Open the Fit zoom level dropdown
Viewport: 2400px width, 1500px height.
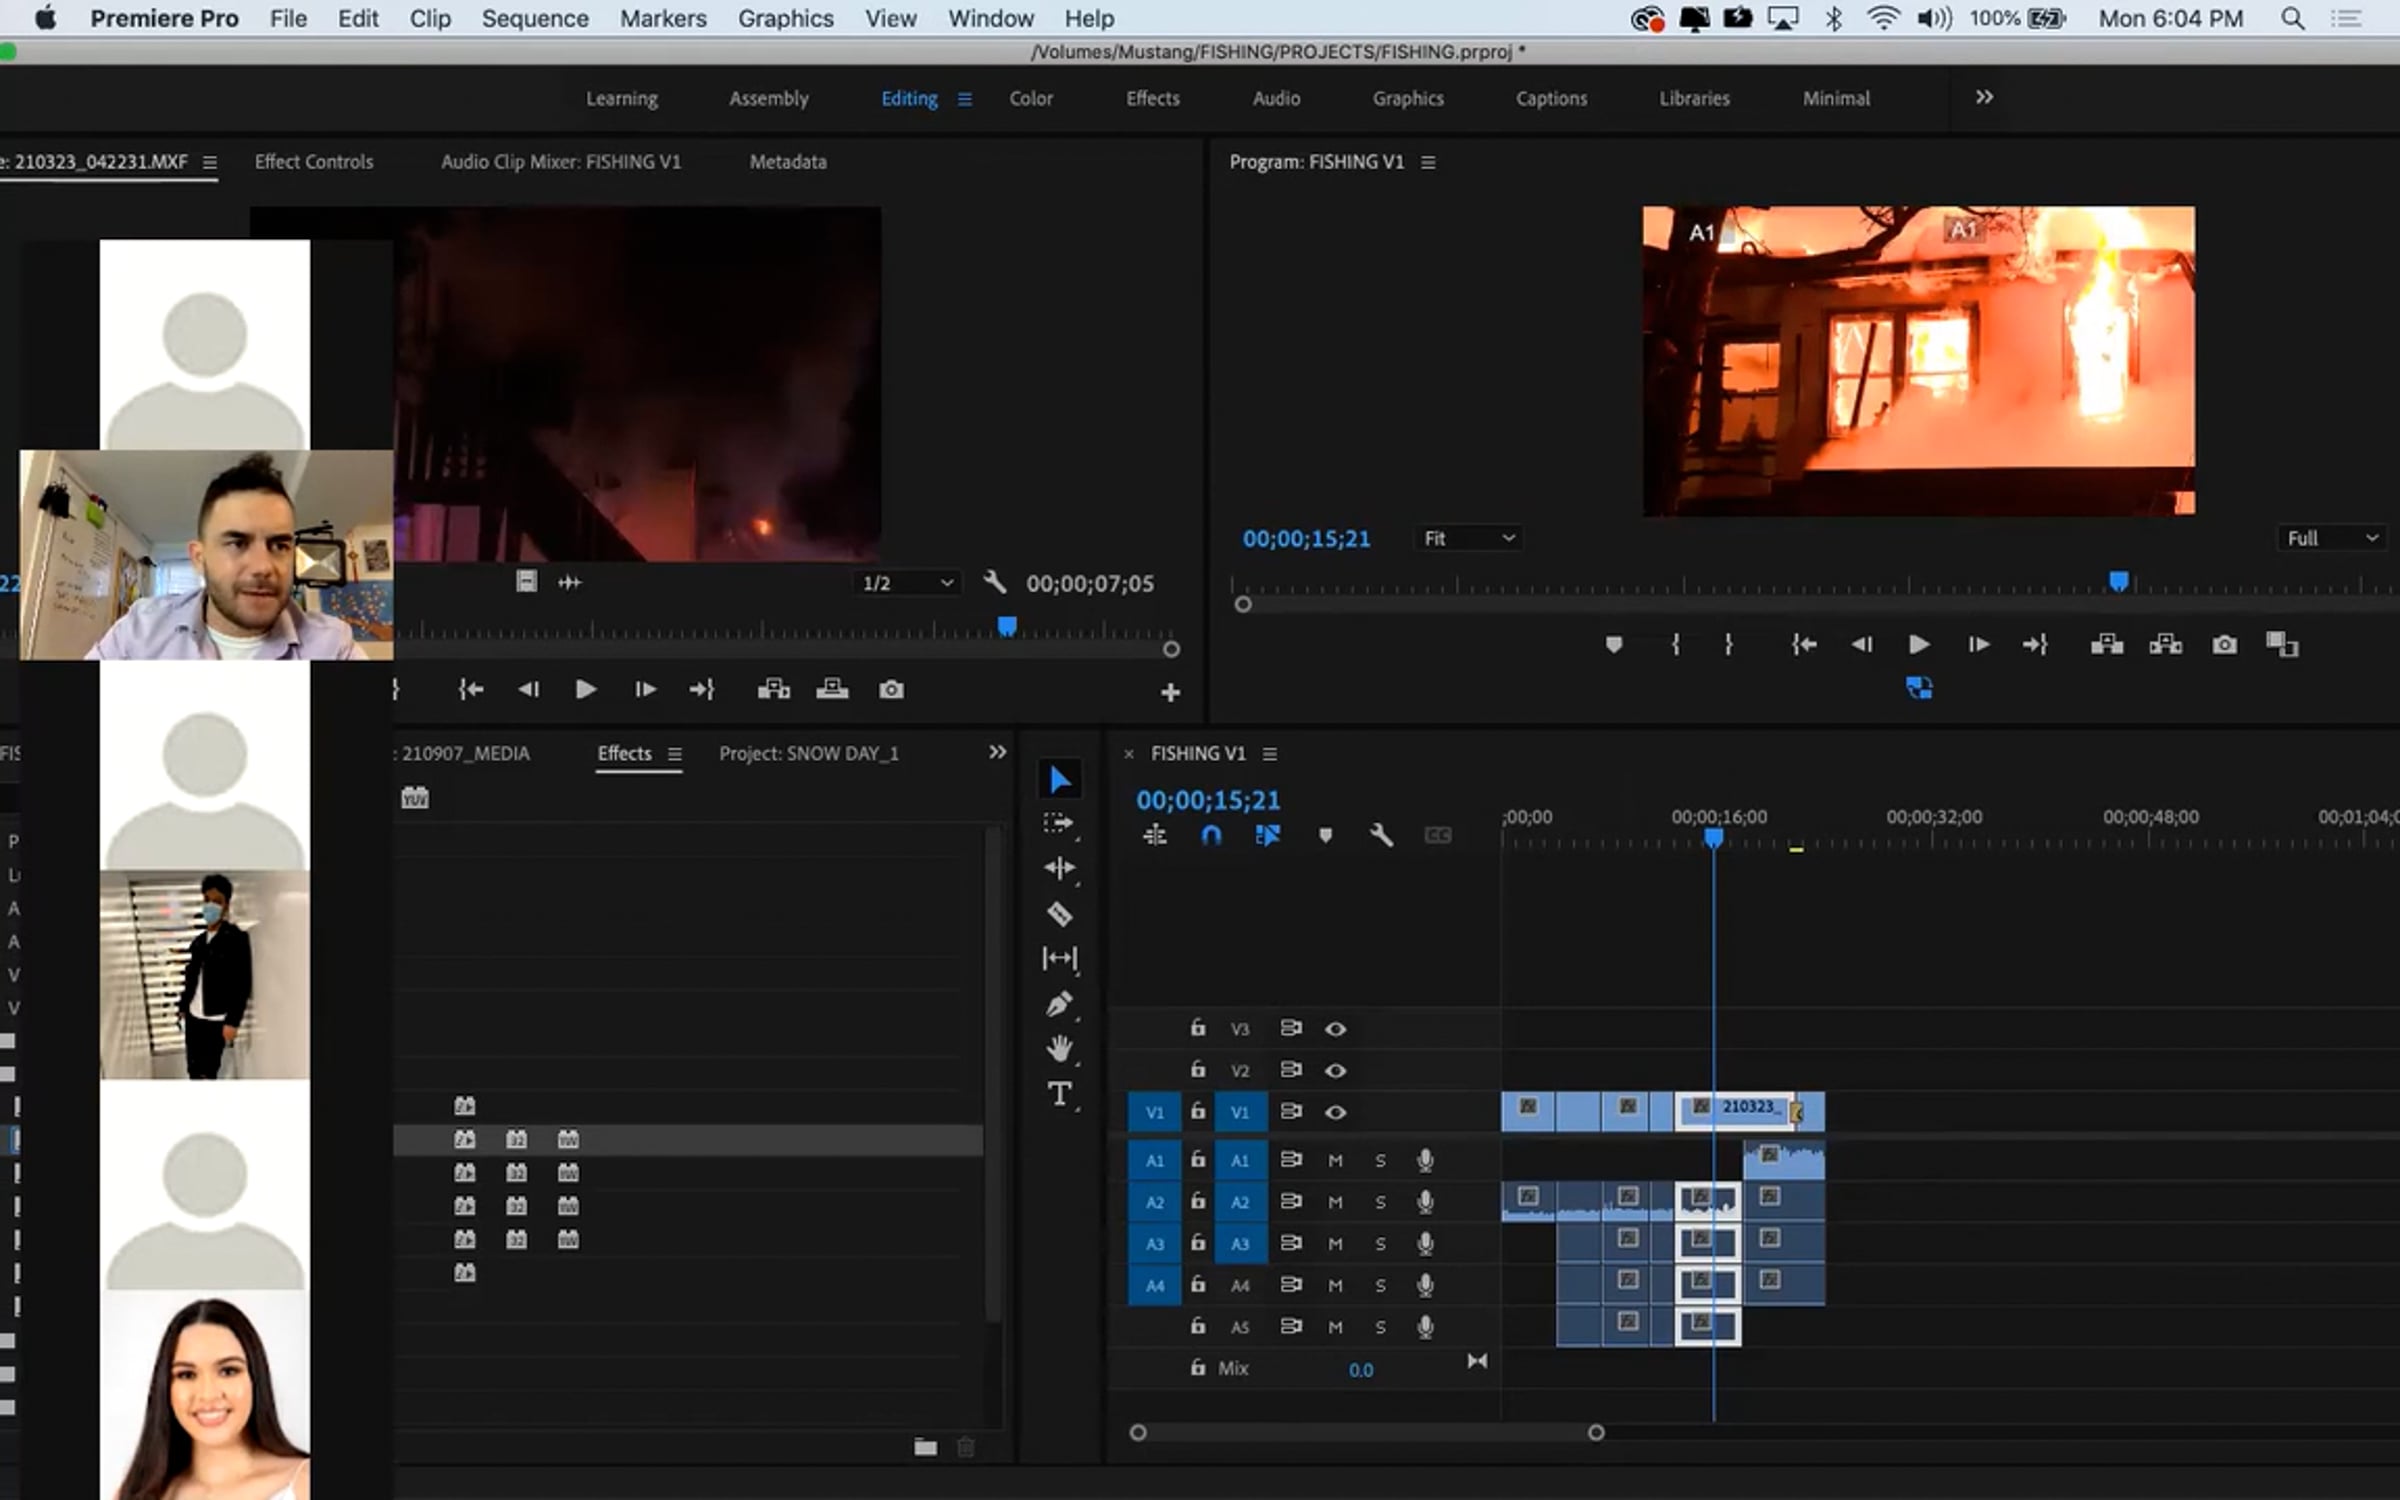coord(1468,538)
